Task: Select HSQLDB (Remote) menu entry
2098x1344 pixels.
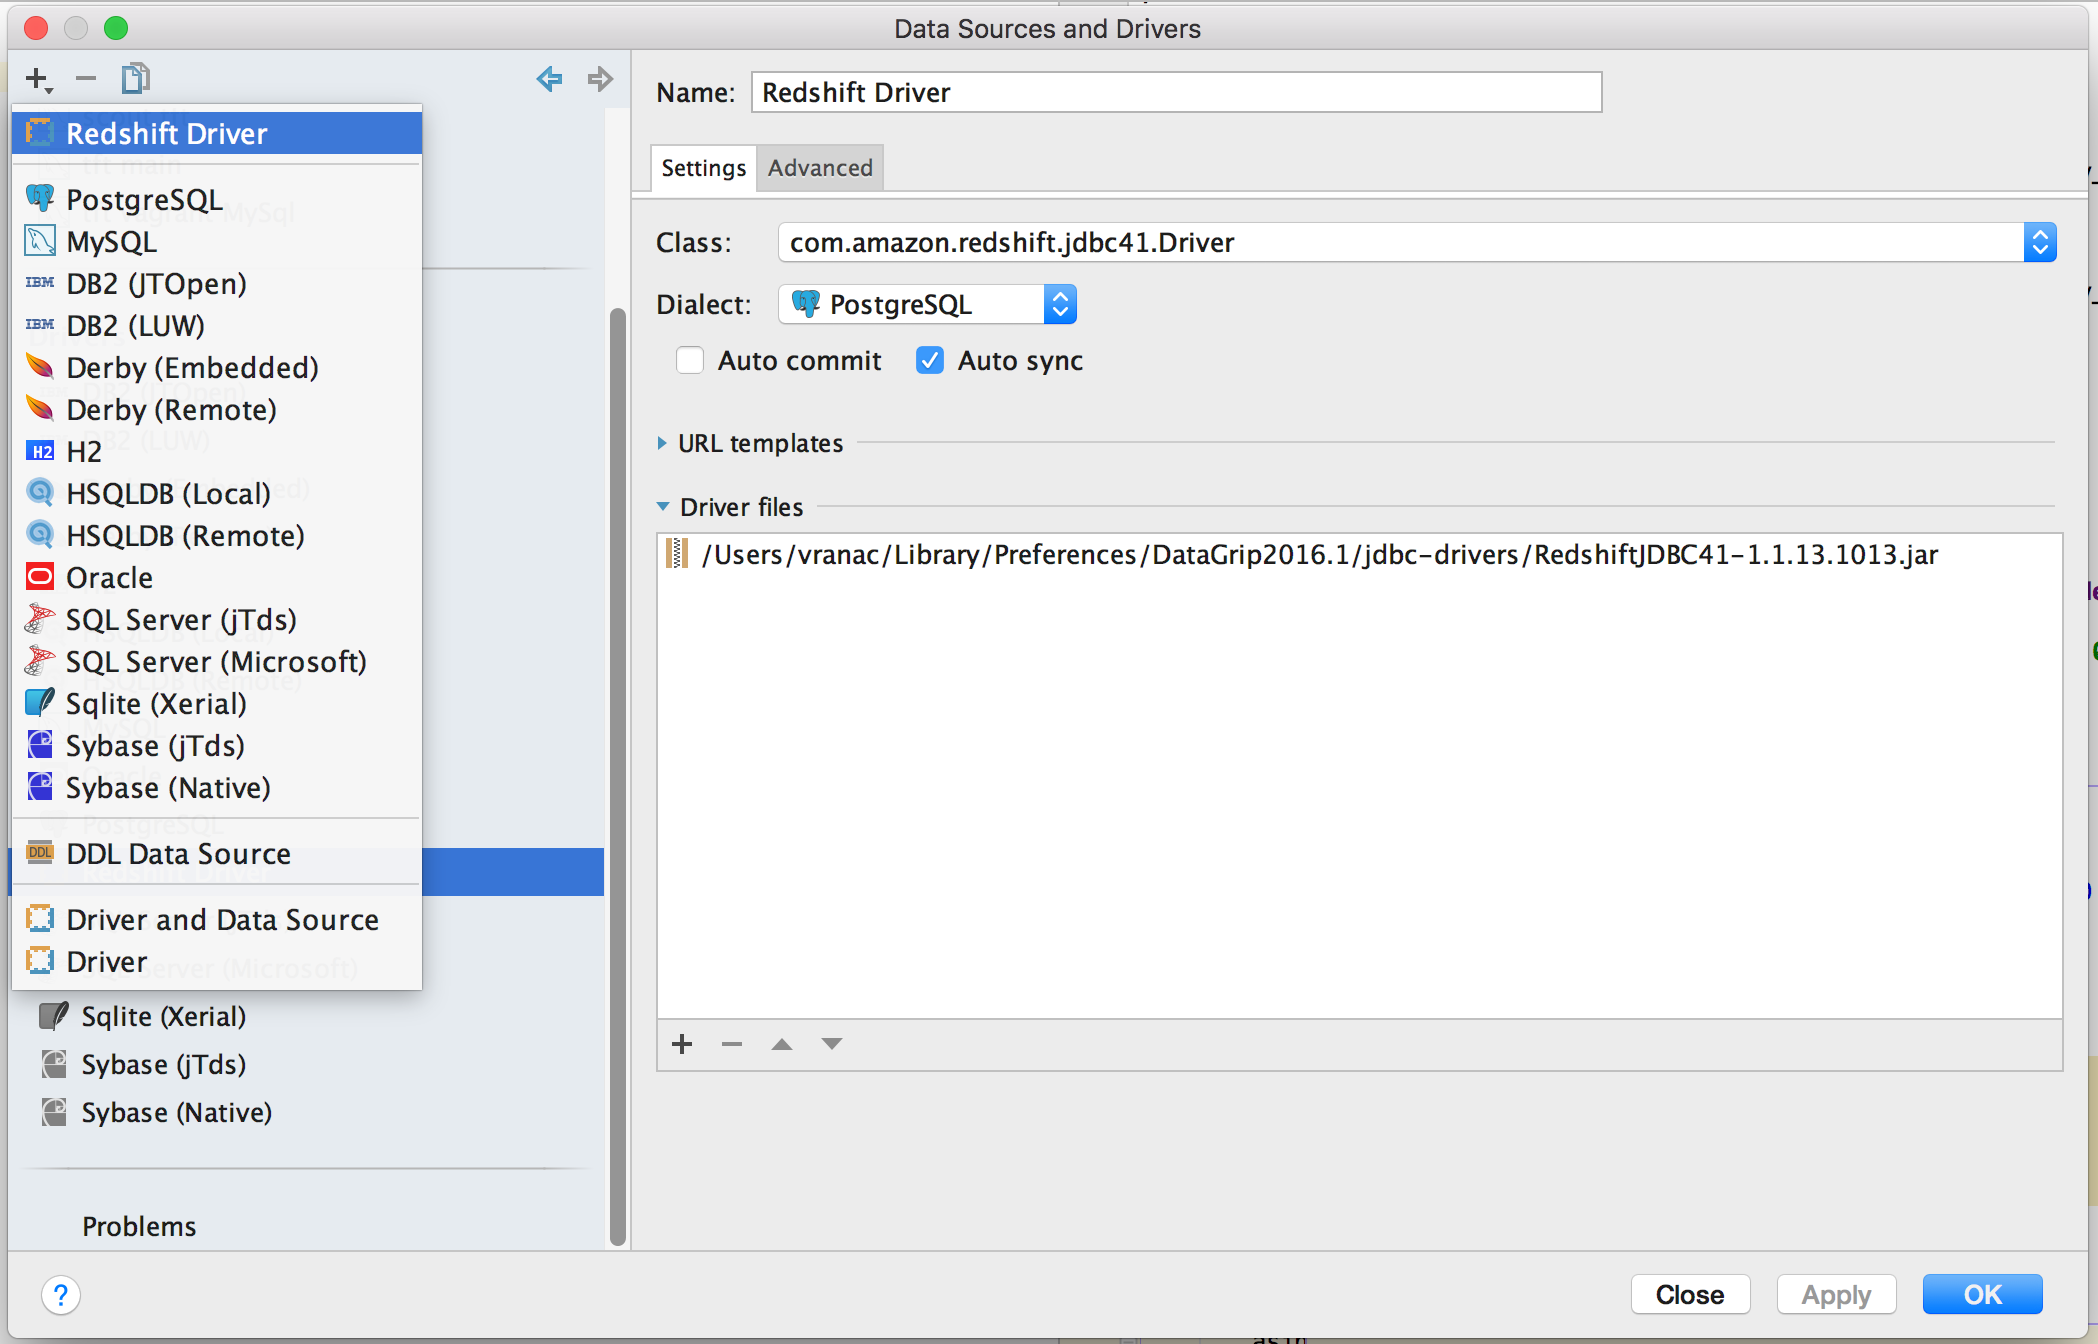Action: click(217, 536)
